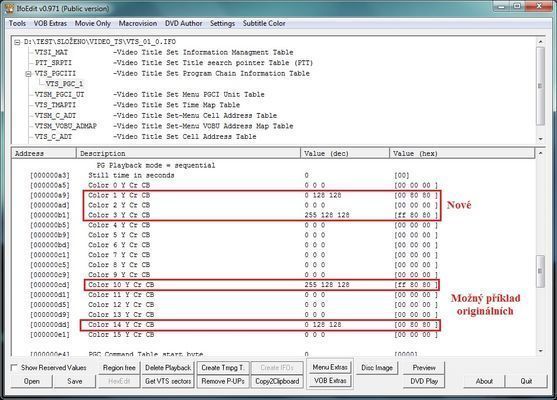Viewport: 557px width, 400px height.
Task: Select the VTS_TMAPTI tree entry
Action: coord(55,105)
